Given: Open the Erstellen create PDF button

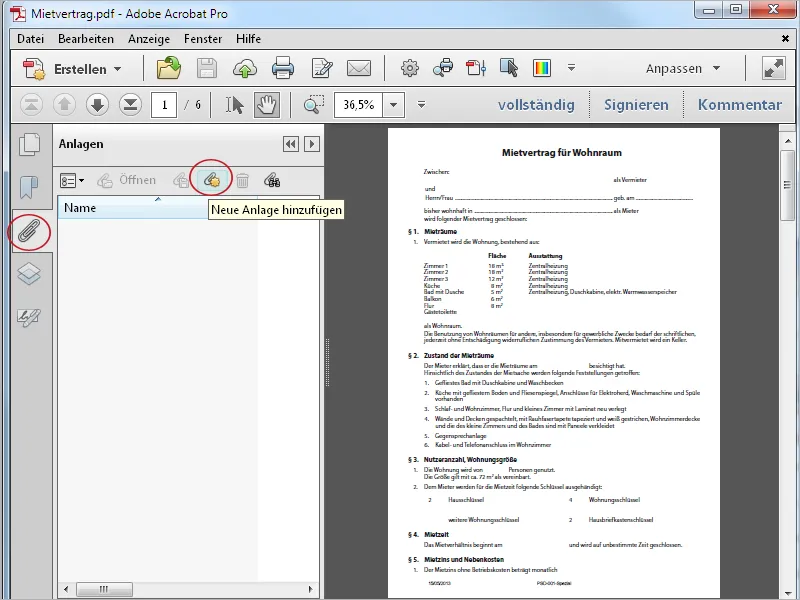Looking at the screenshot, I should 64,69.
